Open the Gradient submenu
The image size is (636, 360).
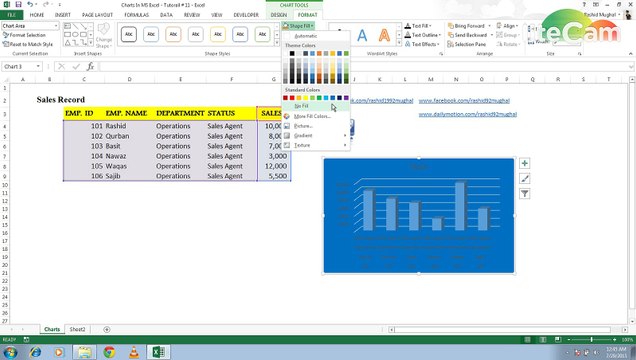tap(316, 135)
